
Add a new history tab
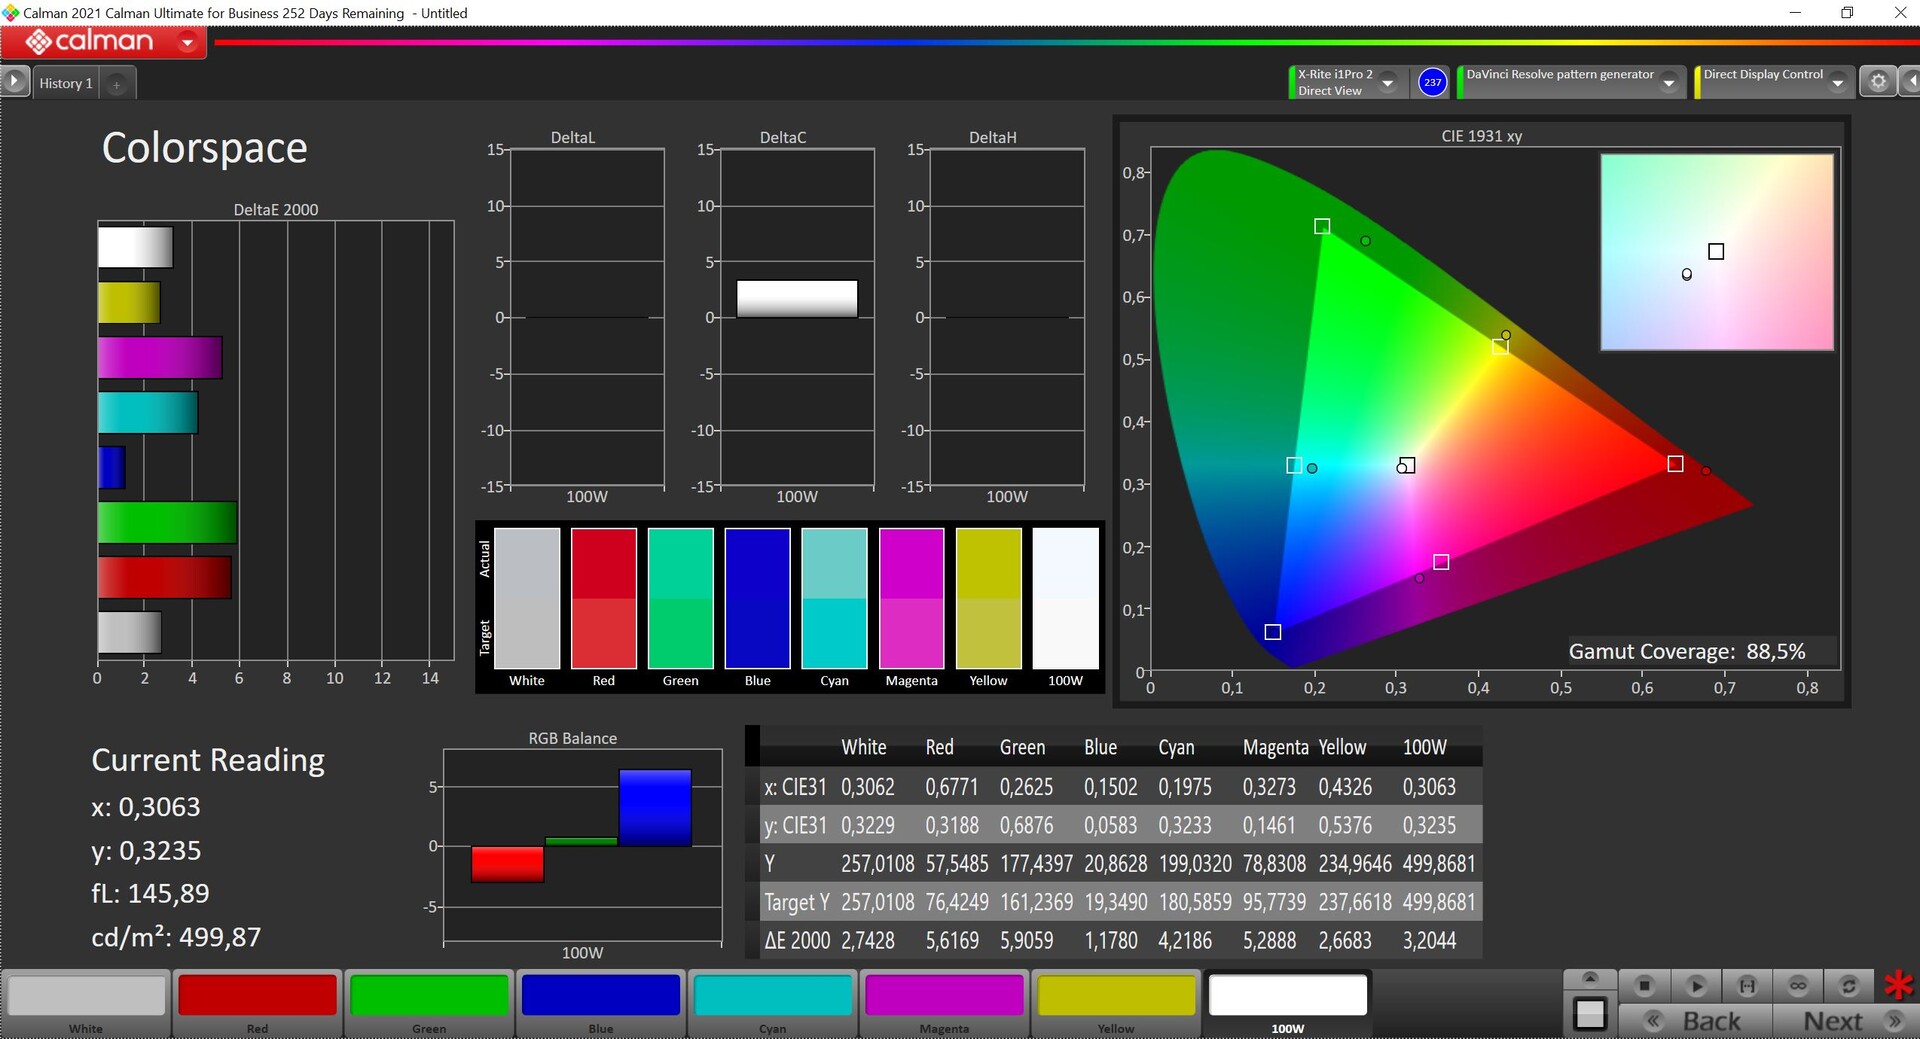pyautogui.click(x=116, y=84)
